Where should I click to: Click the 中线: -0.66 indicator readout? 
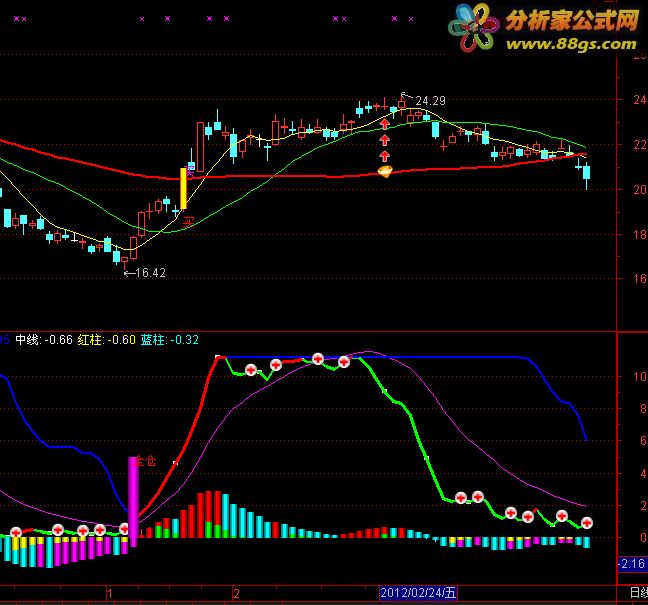click(44, 340)
